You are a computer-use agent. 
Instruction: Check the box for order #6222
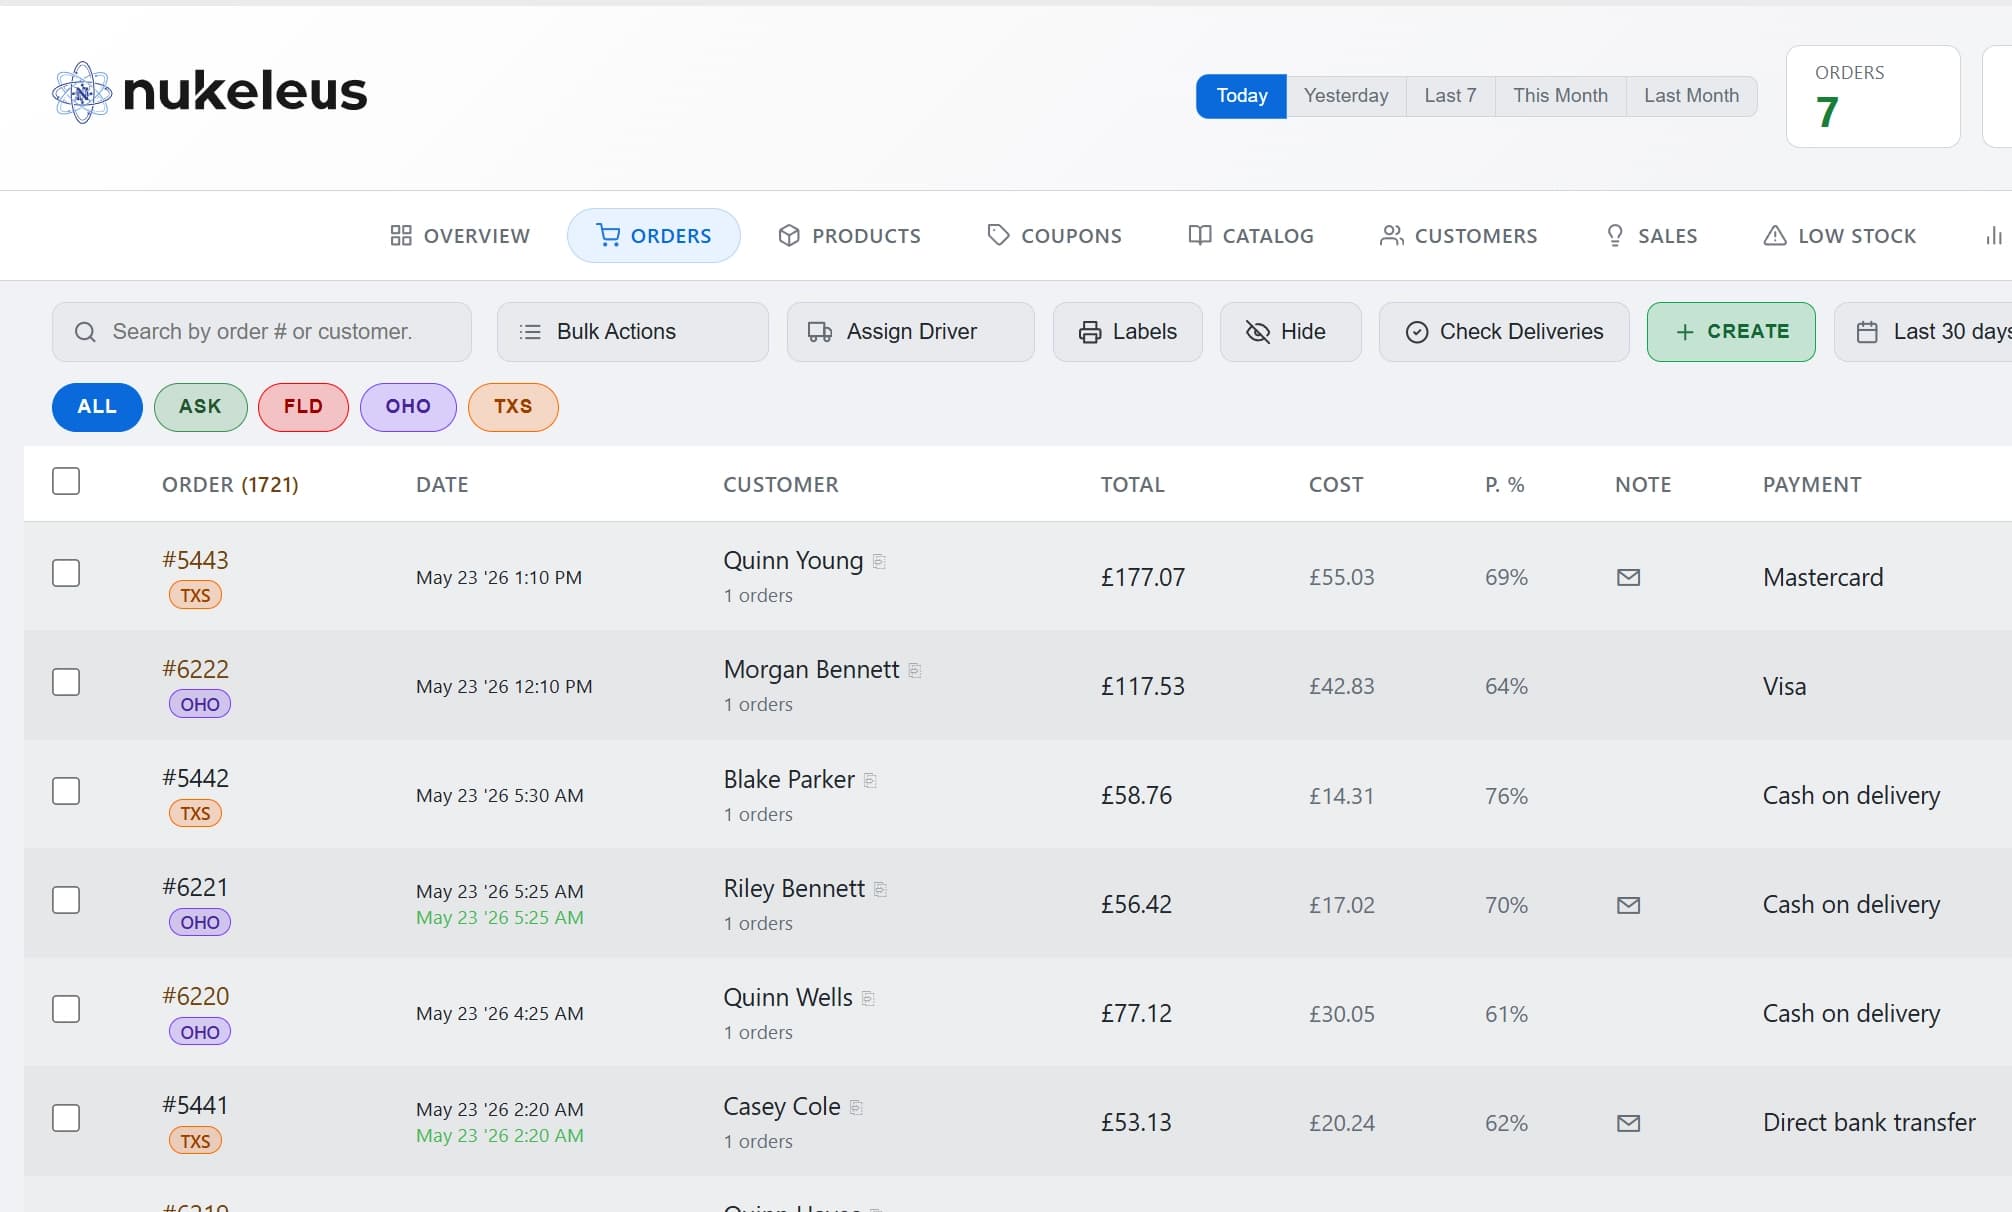click(x=66, y=682)
